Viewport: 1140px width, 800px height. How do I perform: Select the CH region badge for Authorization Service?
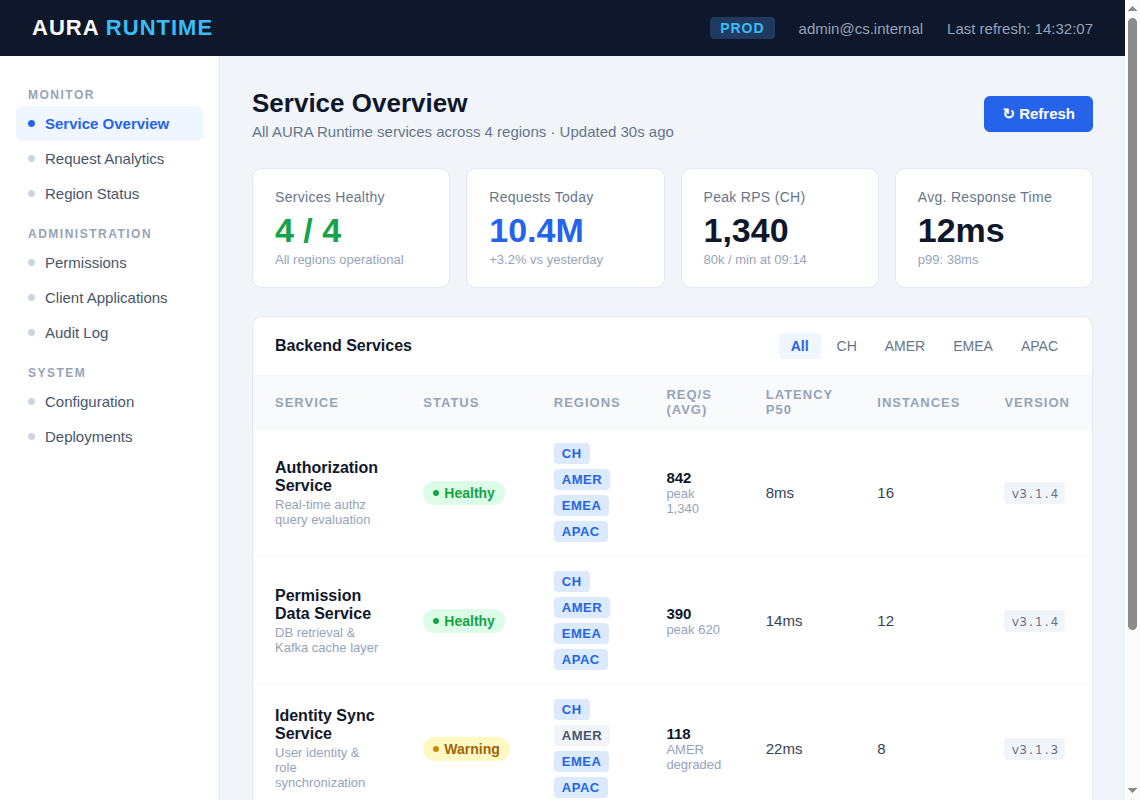coord(571,453)
